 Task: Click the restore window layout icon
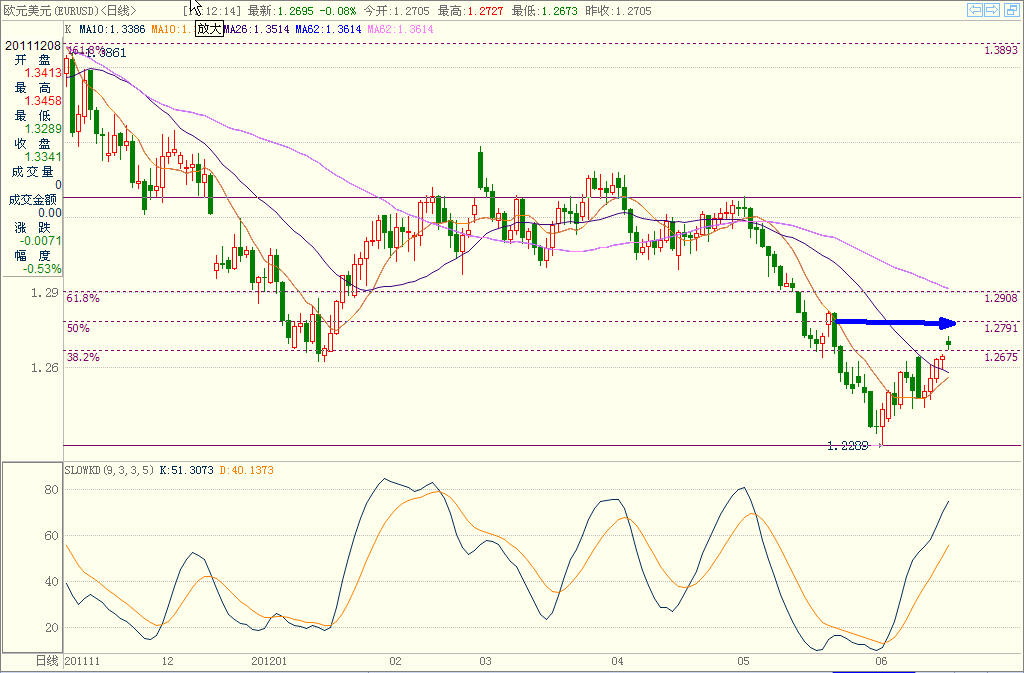coord(1010,9)
